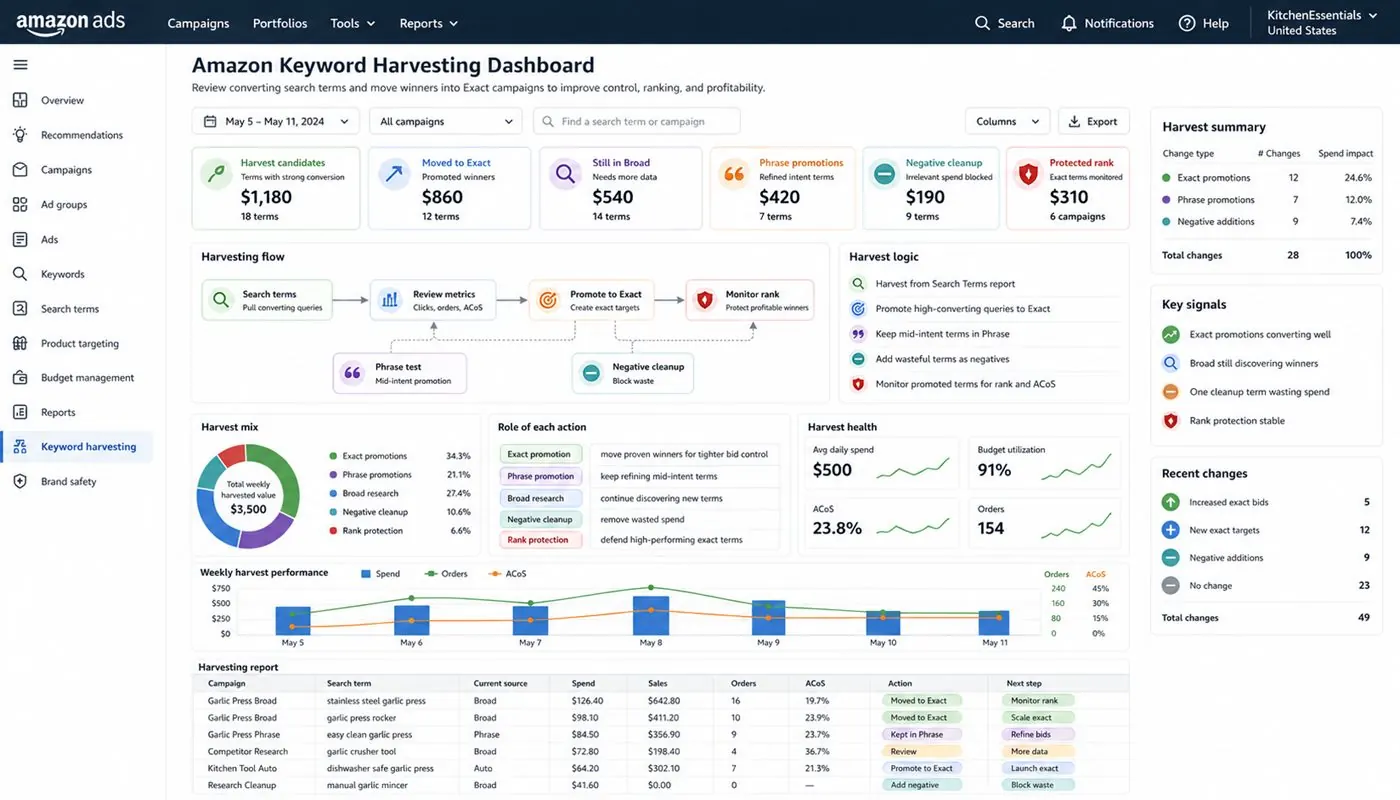Click the Review metrics chart icon
This screenshot has width=1400, height=800.
[x=391, y=299]
